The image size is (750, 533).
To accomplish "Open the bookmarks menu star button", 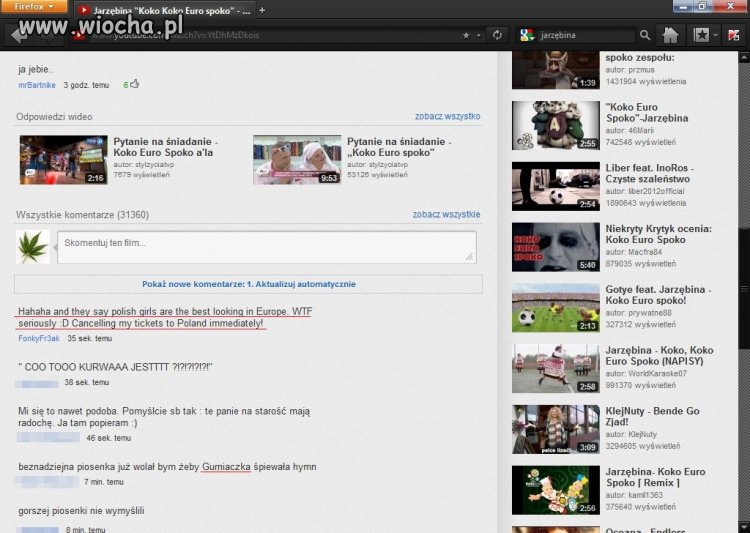I will [x=701, y=35].
